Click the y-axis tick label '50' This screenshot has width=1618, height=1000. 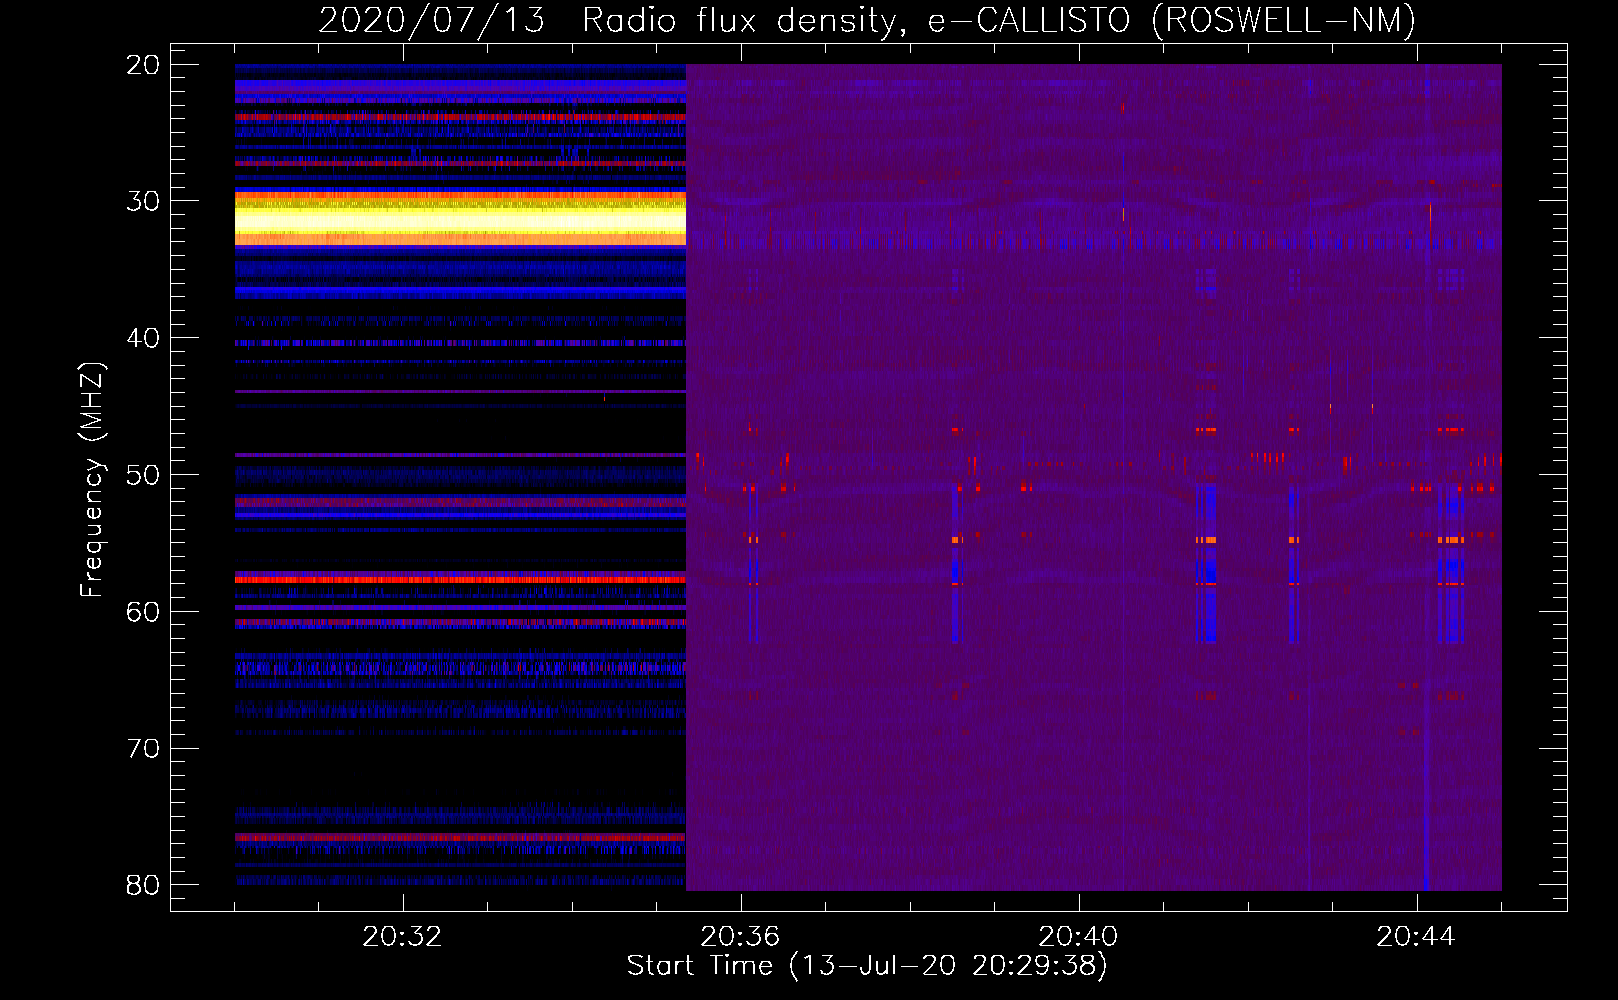click(x=143, y=475)
